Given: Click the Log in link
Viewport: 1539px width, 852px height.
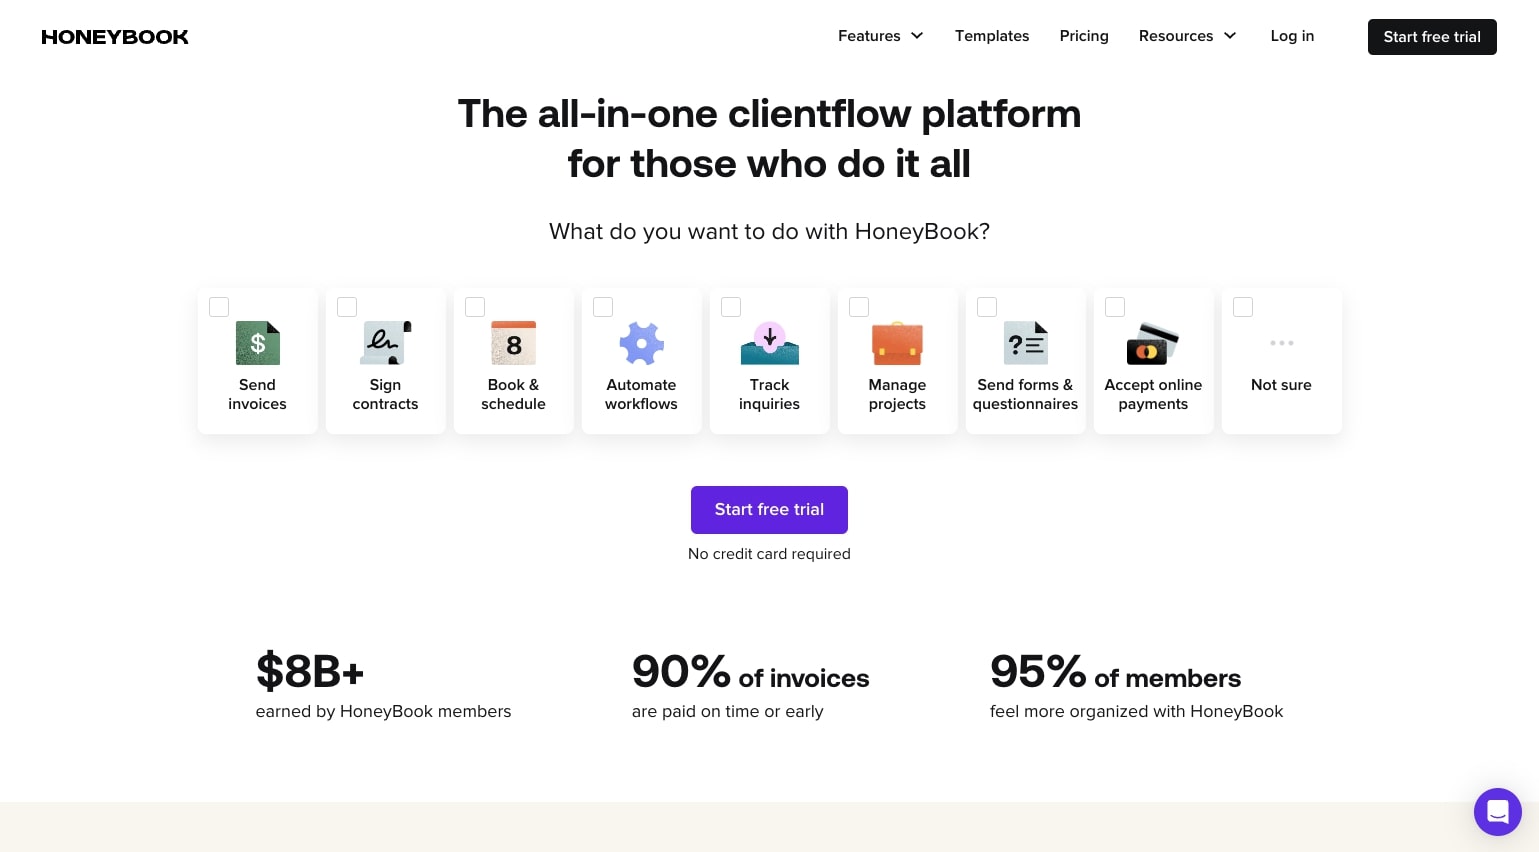Looking at the screenshot, I should (1292, 36).
